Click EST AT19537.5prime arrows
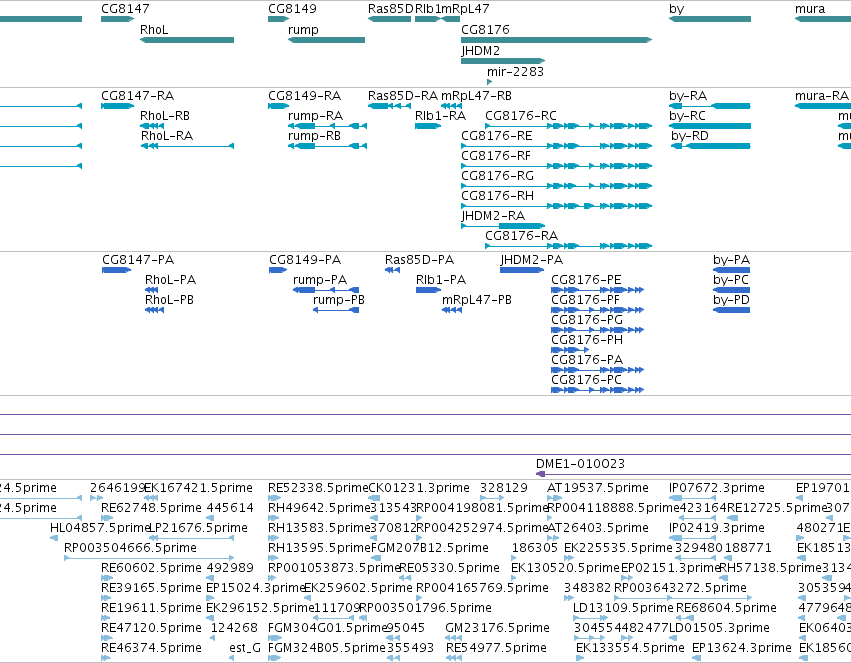Image resolution: width=851 pixels, height=663 pixels. pos(554,498)
